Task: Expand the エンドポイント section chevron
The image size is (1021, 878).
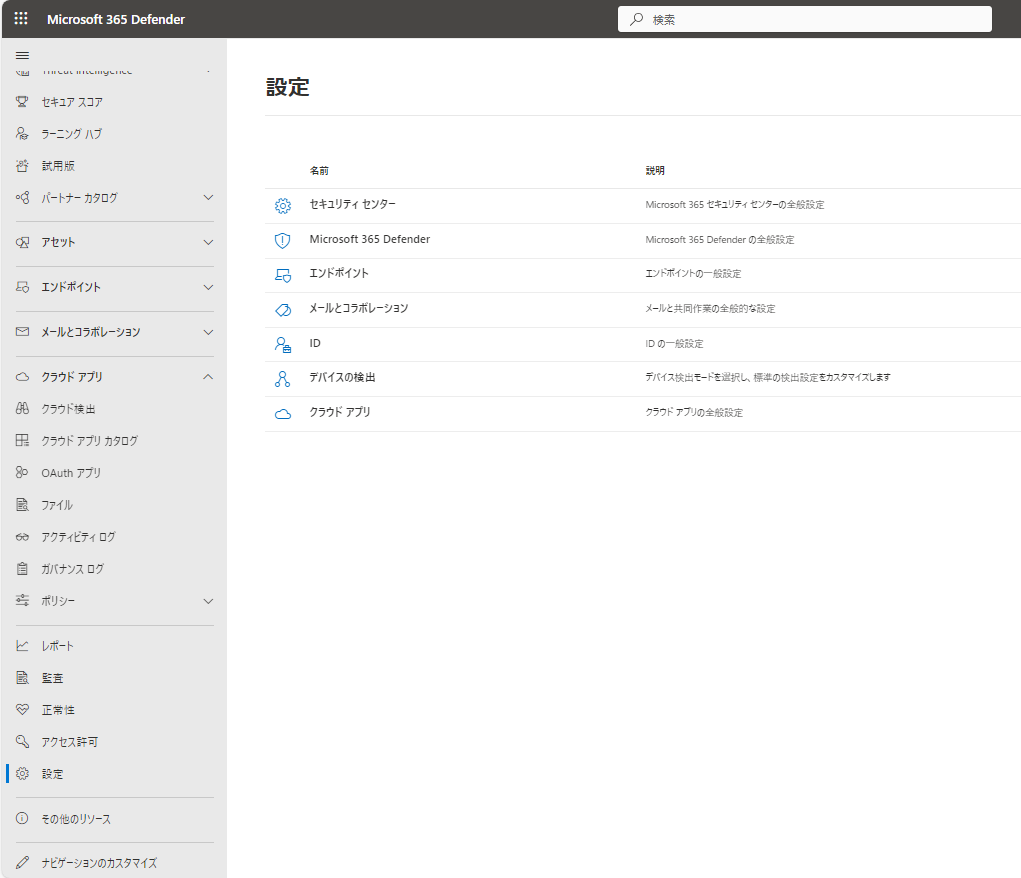Action: (208, 287)
